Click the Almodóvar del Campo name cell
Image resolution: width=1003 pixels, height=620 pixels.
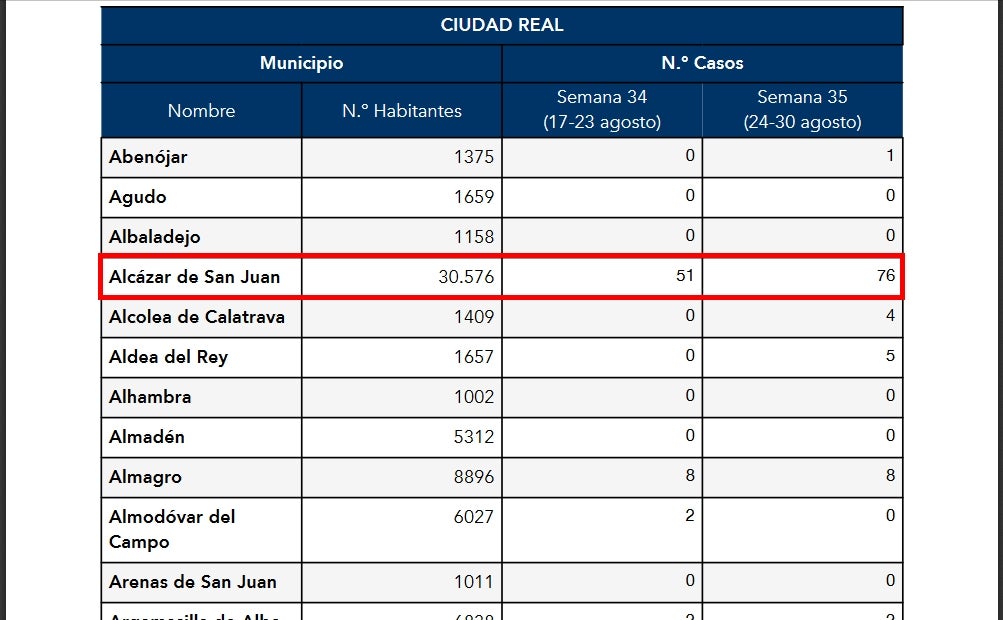[x=172, y=529]
